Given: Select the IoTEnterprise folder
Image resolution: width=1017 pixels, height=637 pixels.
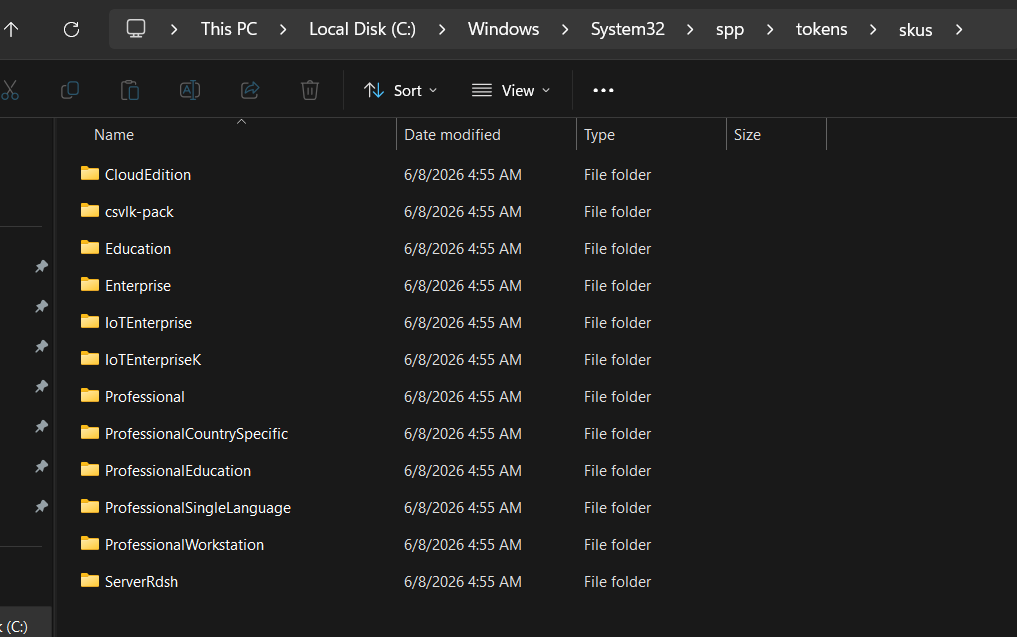Looking at the screenshot, I should pyautogui.click(x=149, y=322).
